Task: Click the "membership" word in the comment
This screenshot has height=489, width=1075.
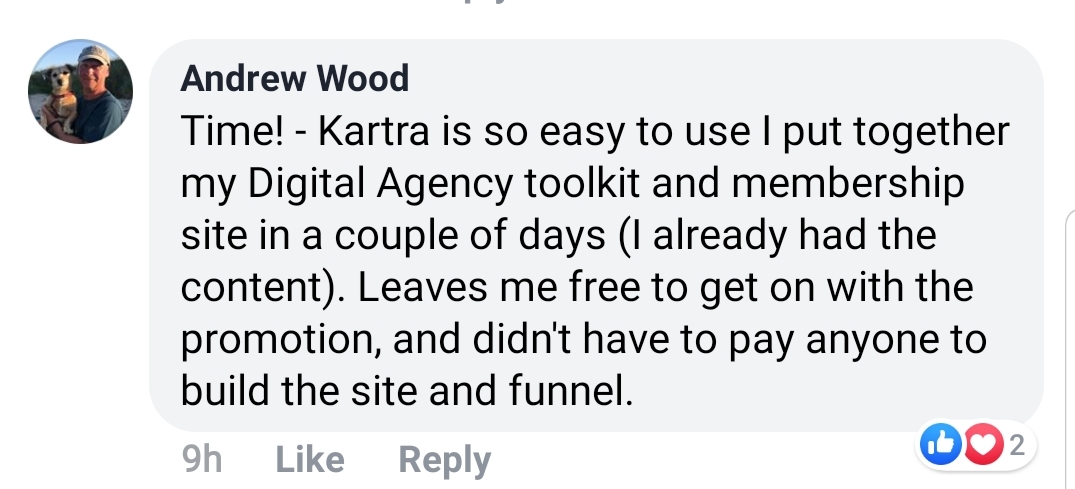Action: [847, 184]
